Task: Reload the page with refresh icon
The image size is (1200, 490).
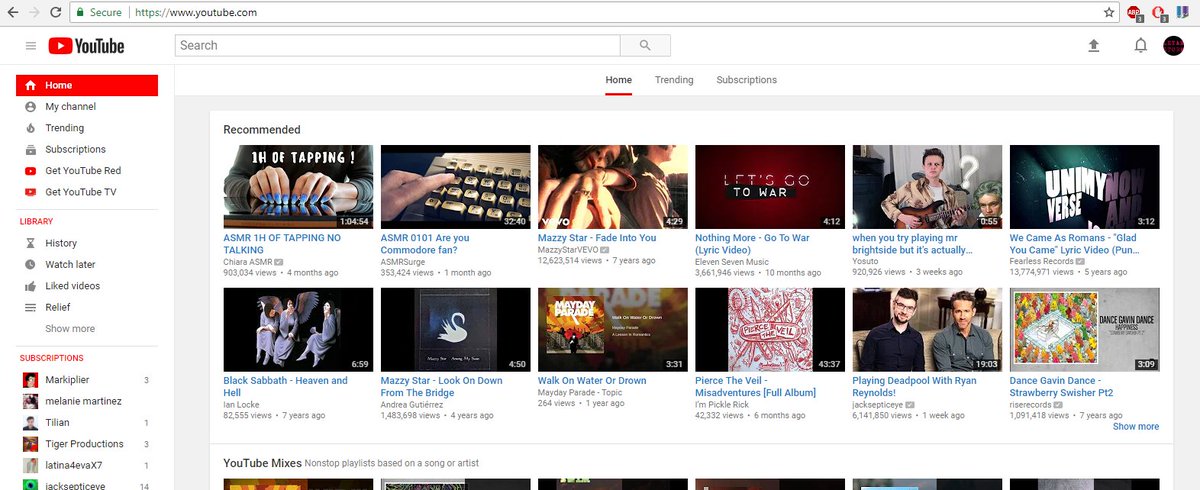Action: (x=58, y=13)
